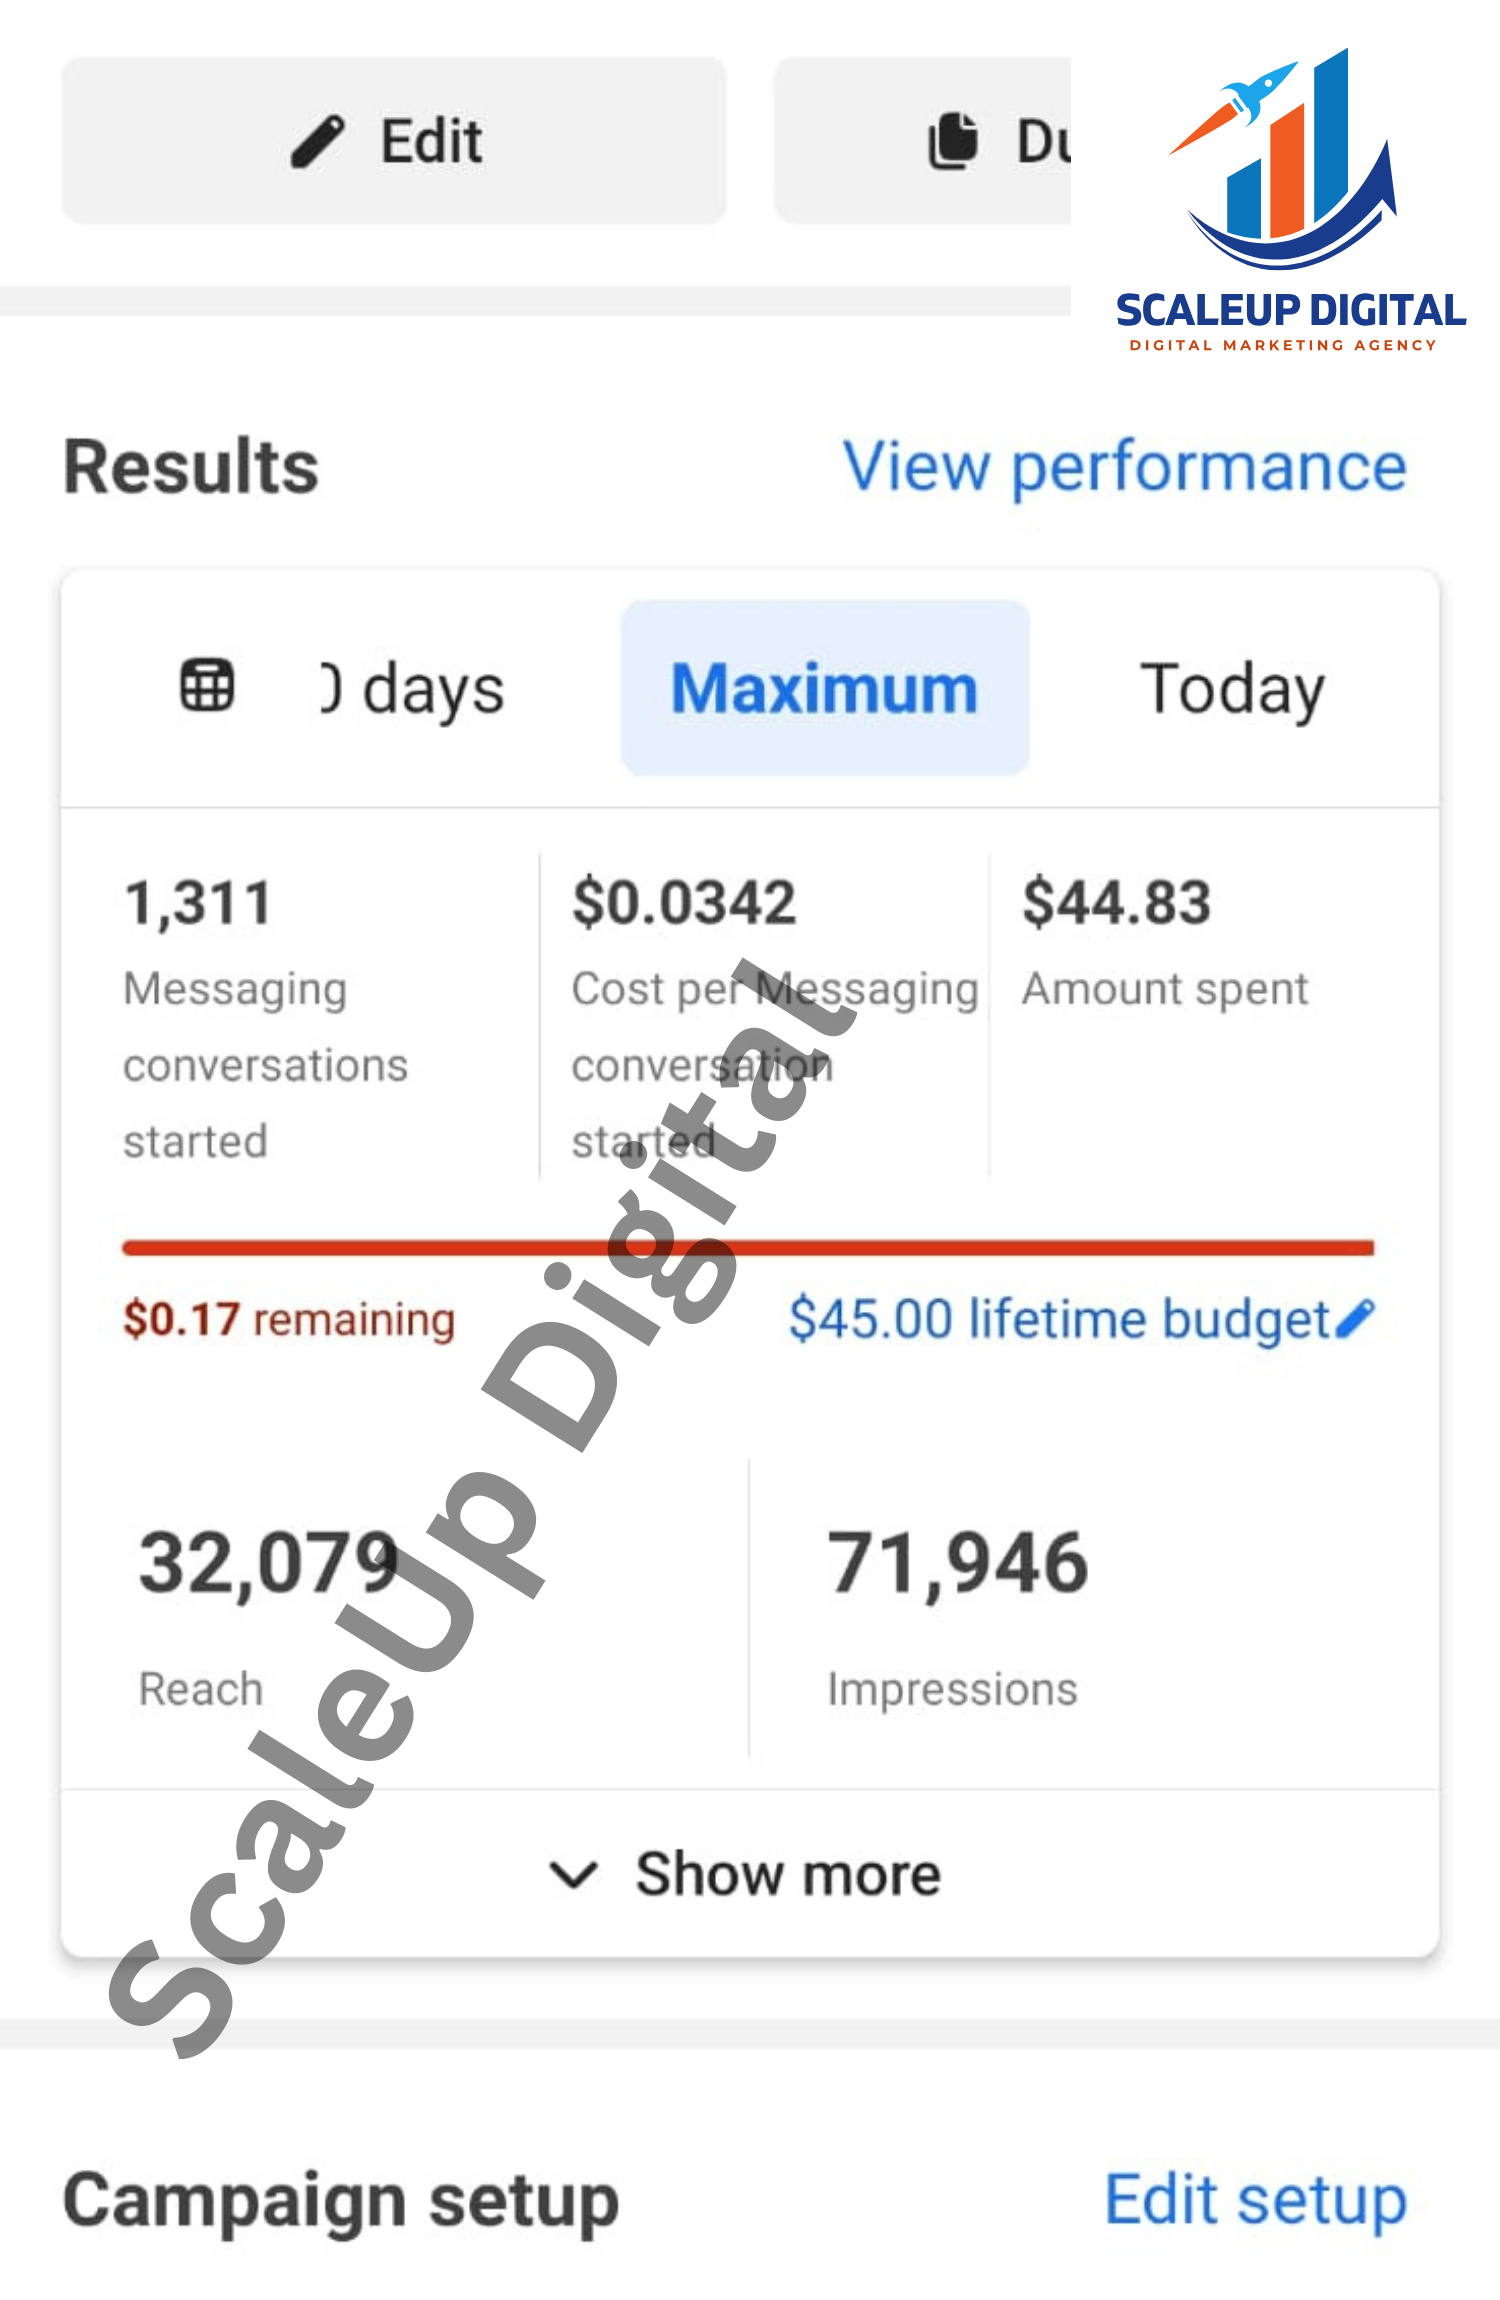Switch to the Maximum tab
This screenshot has width=1500, height=2300.
click(x=825, y=688)
